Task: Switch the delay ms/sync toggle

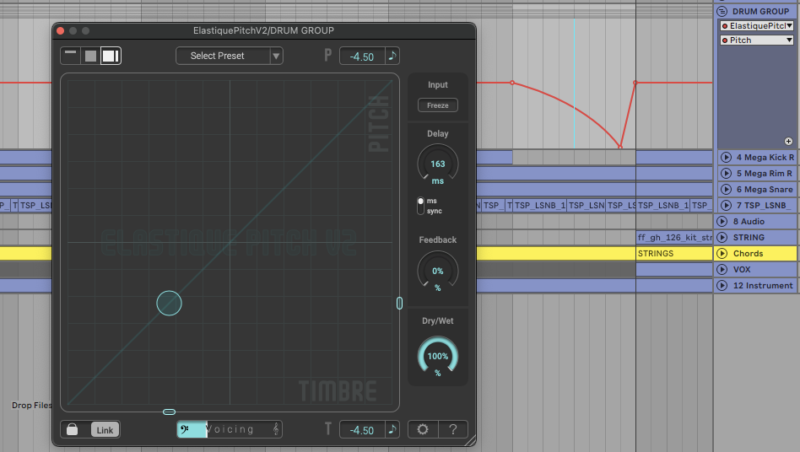Action: tap(420, 206)
